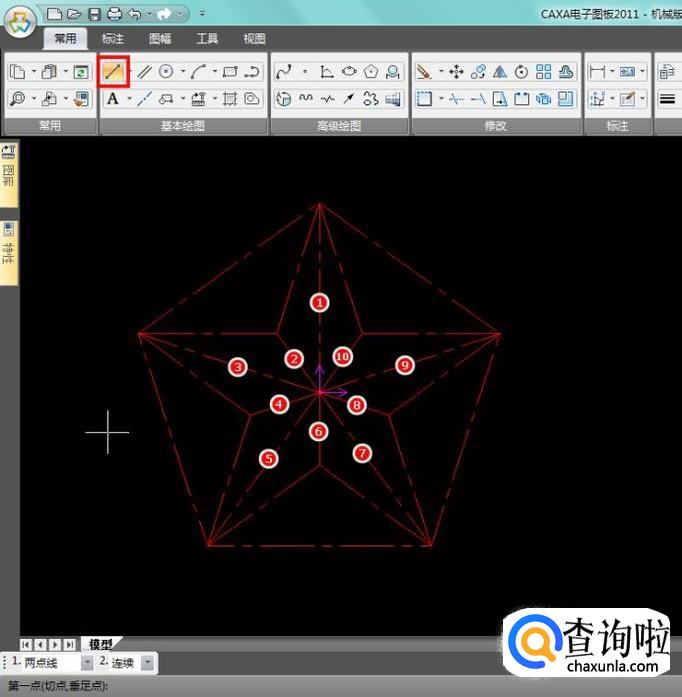Expand the Dimension tool dropdown arrow

(613, 71)
